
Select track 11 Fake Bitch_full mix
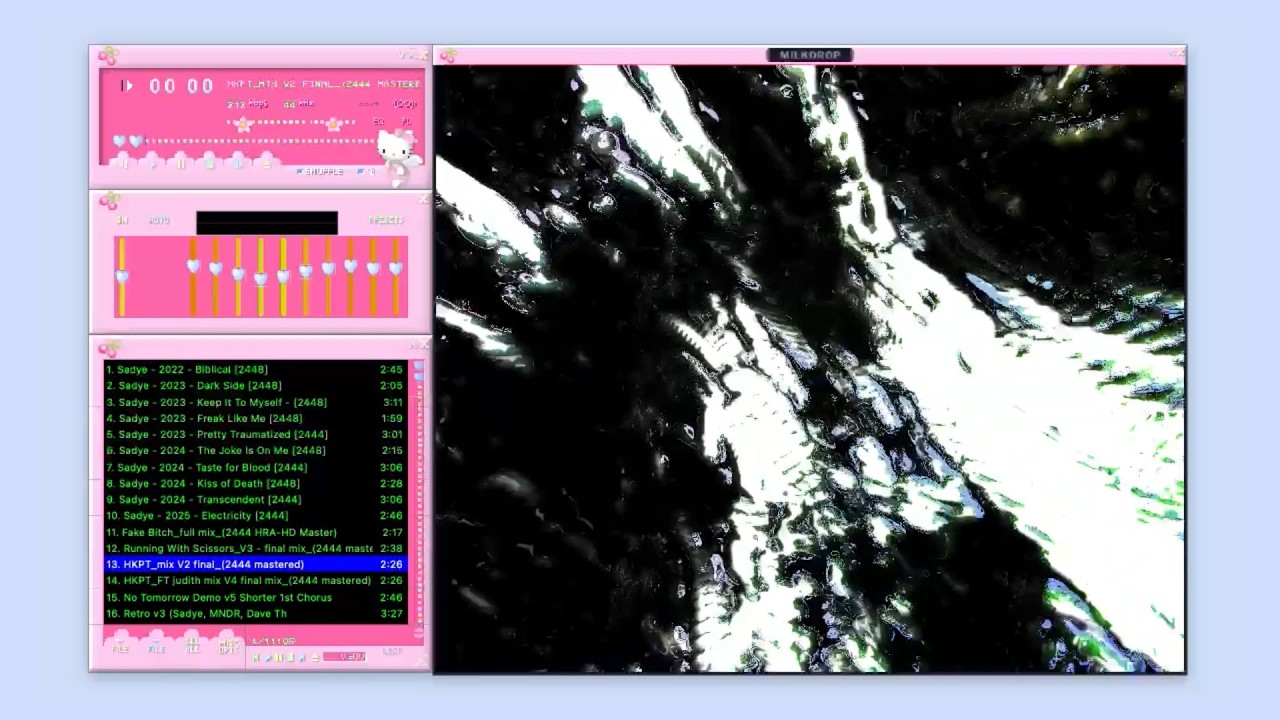click(255, 532)
